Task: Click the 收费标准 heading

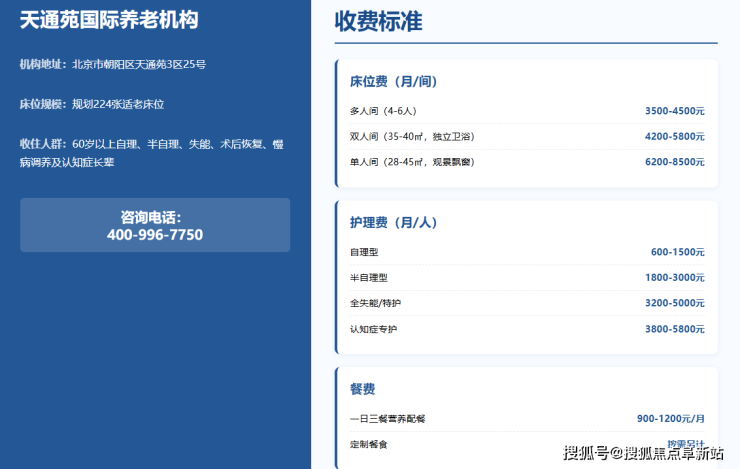Action: pos(378,22)
